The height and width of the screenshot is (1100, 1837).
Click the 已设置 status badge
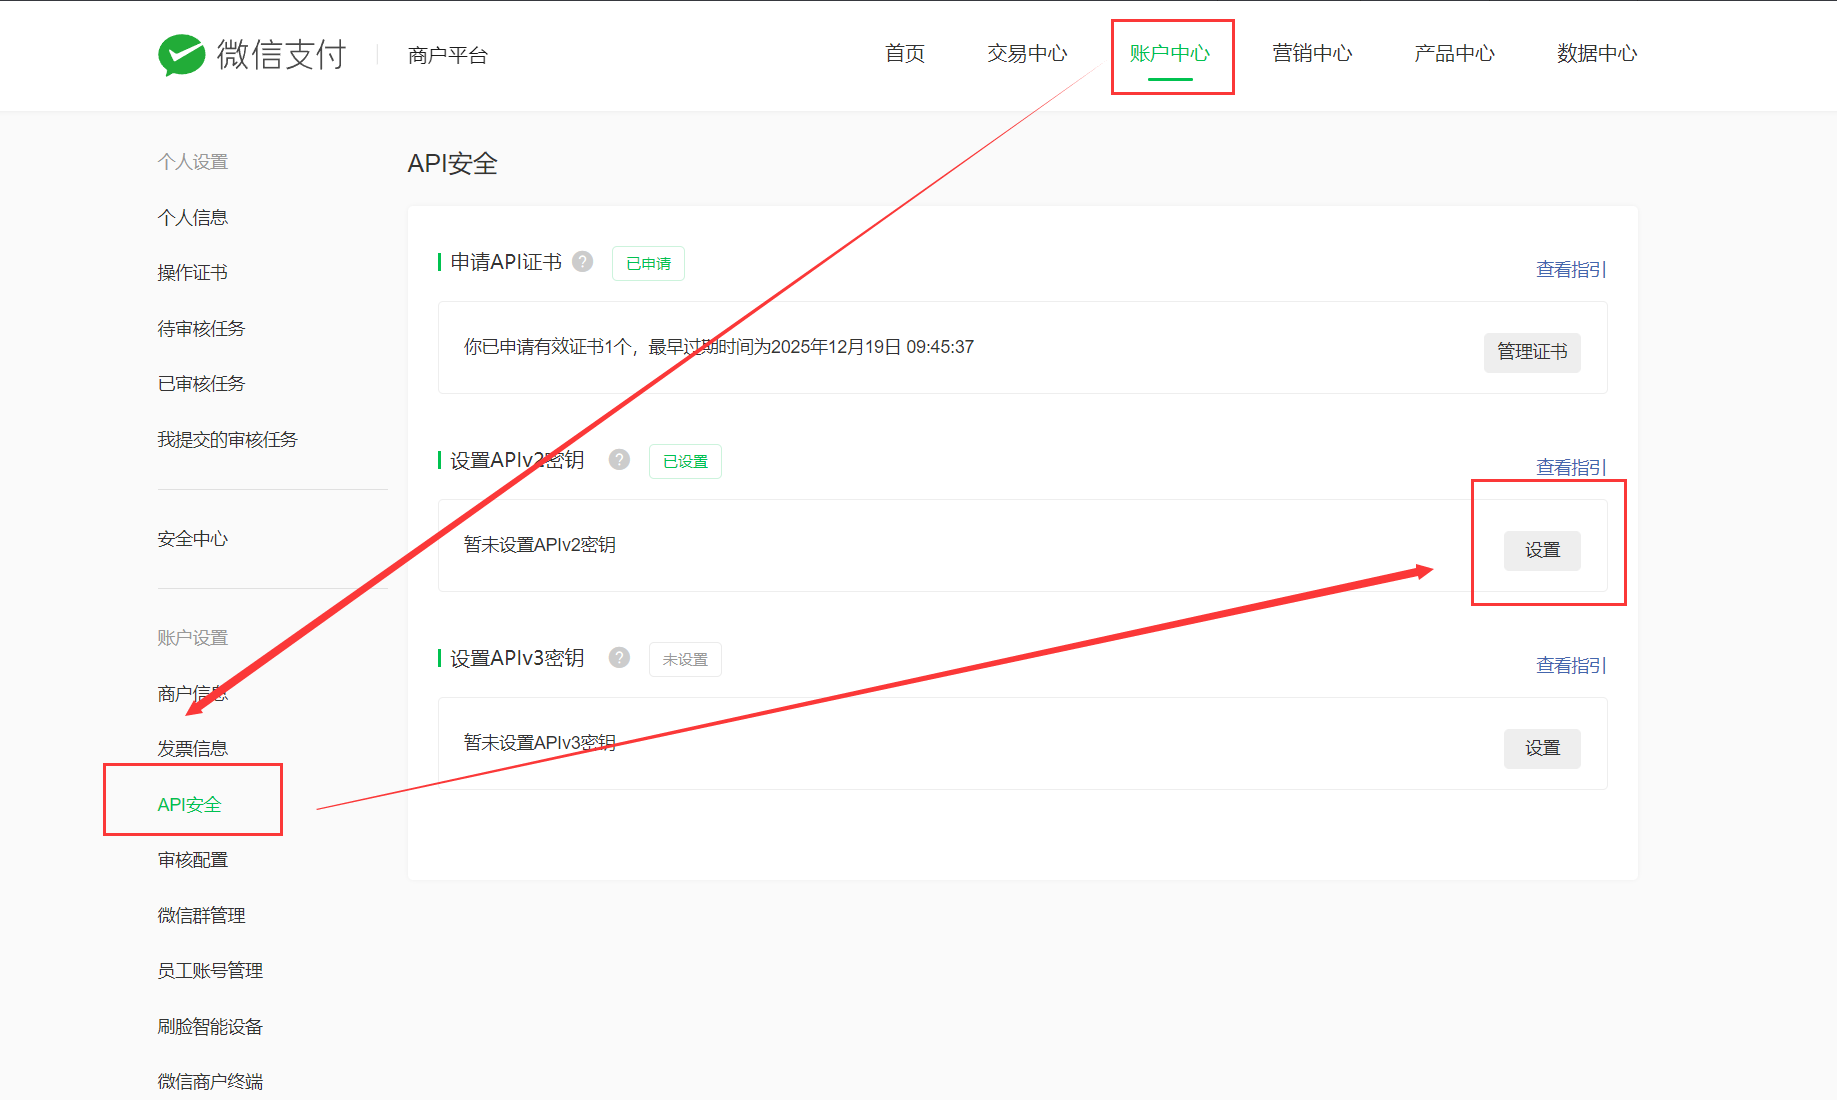pos(685,461)
